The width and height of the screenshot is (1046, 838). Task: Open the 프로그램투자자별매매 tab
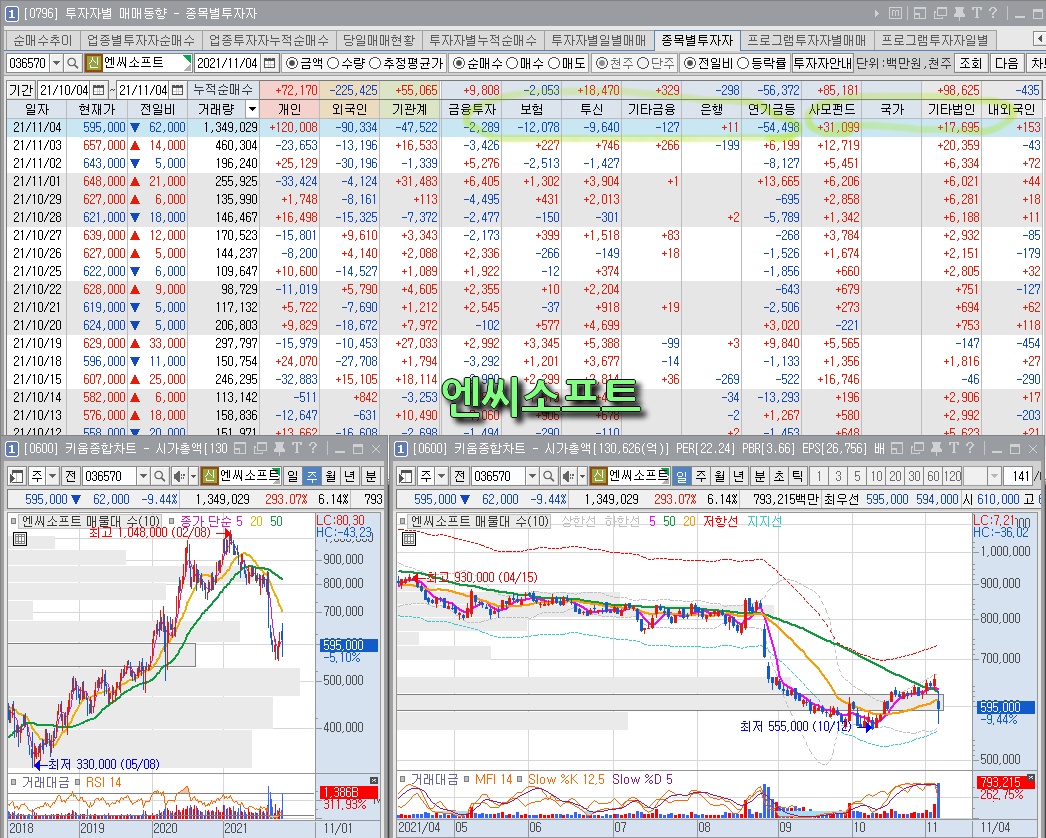tap(806, 40)
